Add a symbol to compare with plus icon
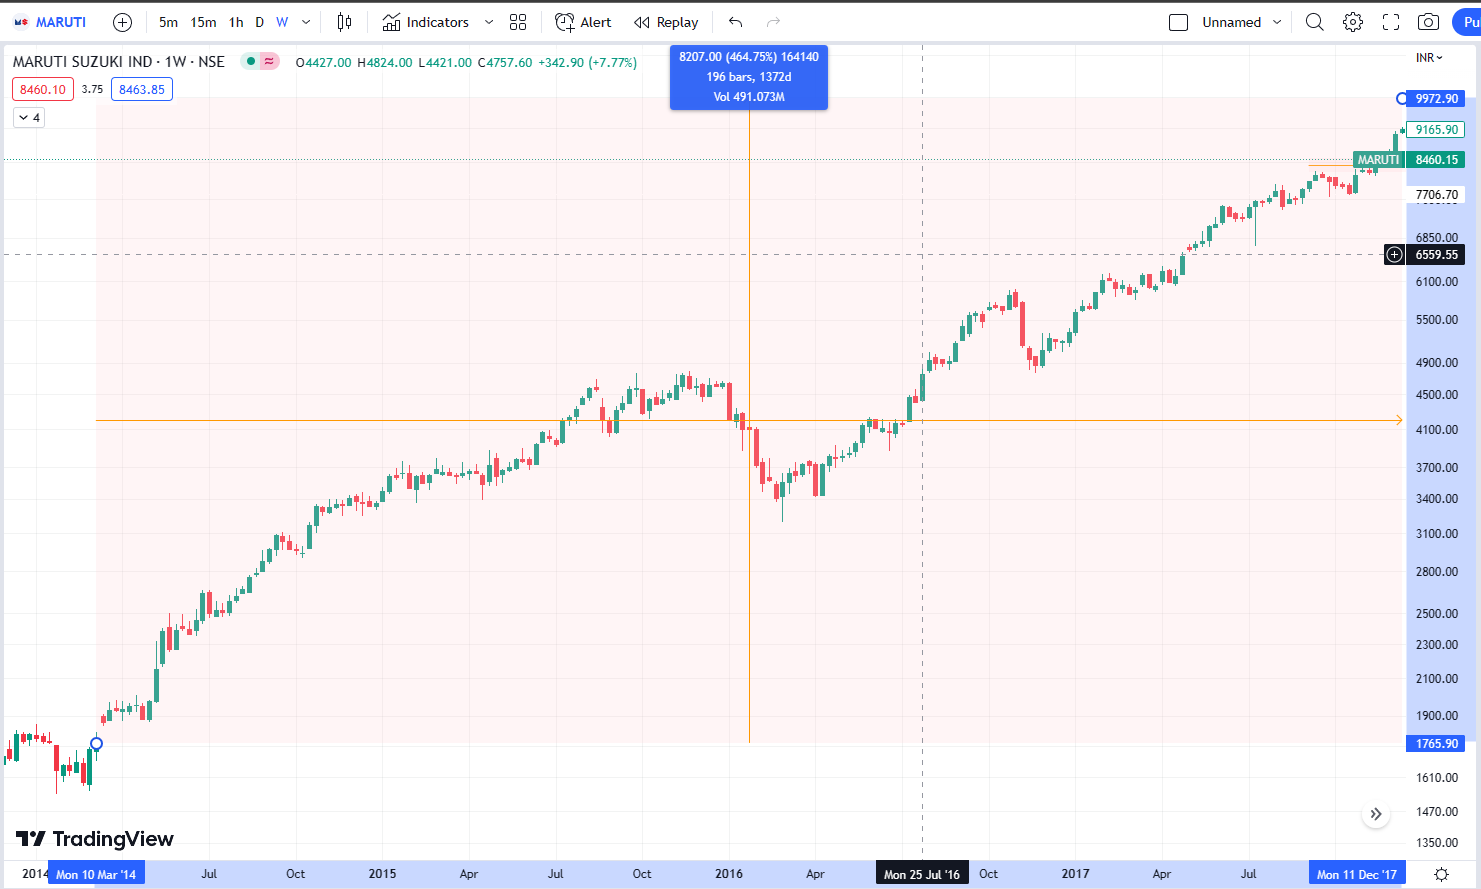 click(122, 22)
